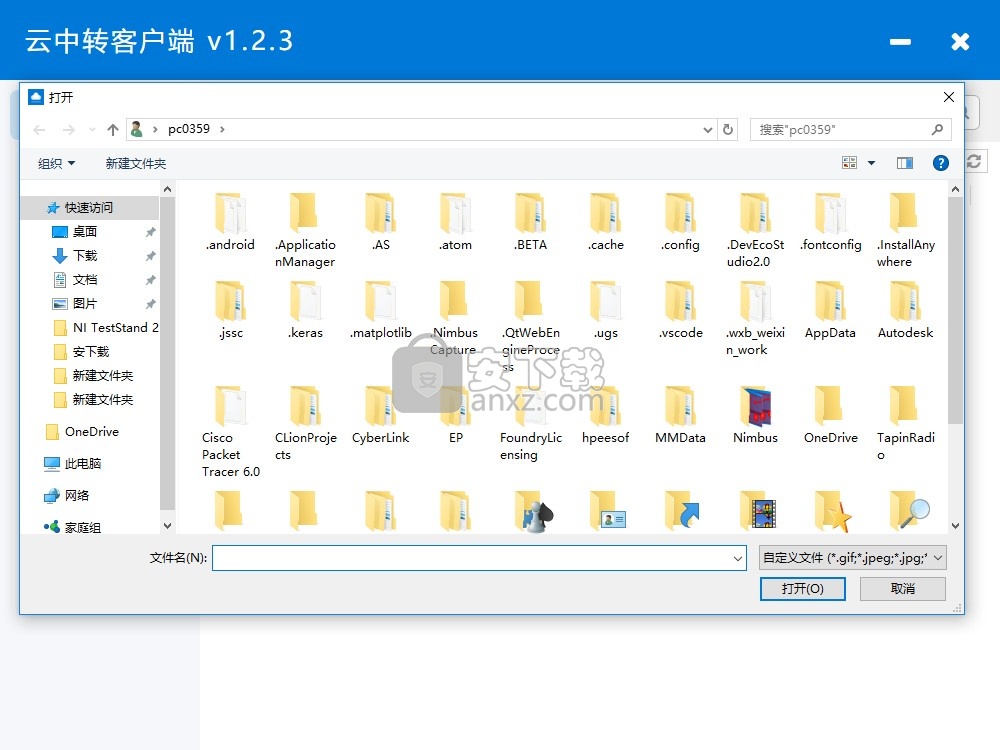Open the .ApplicationManager folder
This screenshot has width=1000, height=750.
[x=305, y=230]
